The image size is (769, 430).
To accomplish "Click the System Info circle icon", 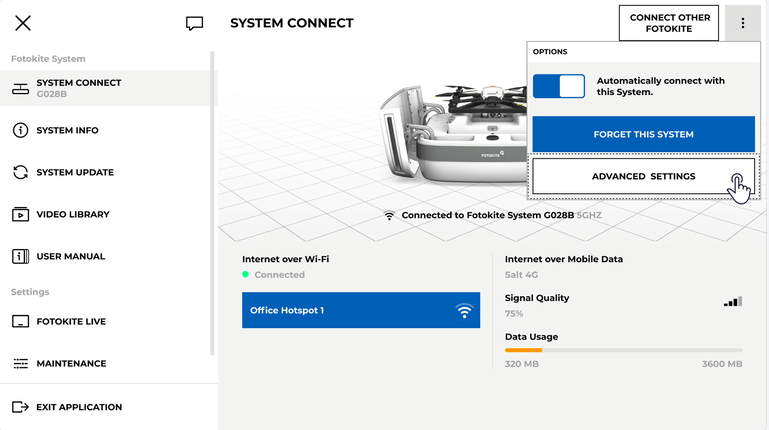I will pyautogui.click(x=20, y=131).
